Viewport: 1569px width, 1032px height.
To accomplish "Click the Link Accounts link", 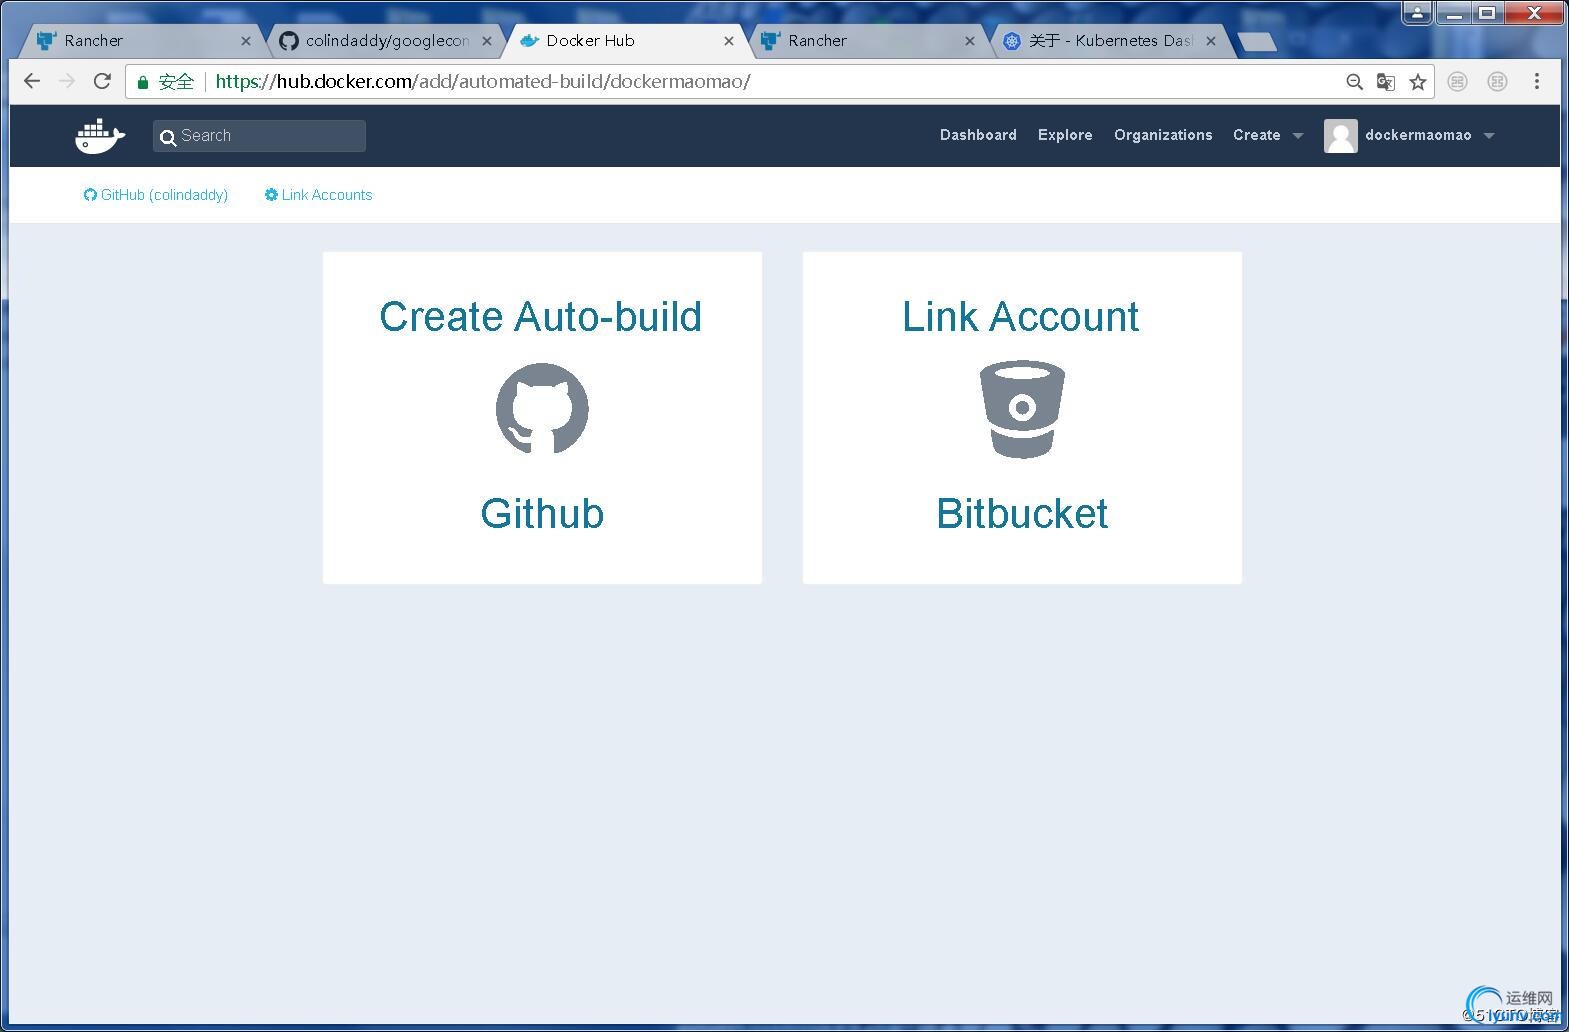I will 318,195.
